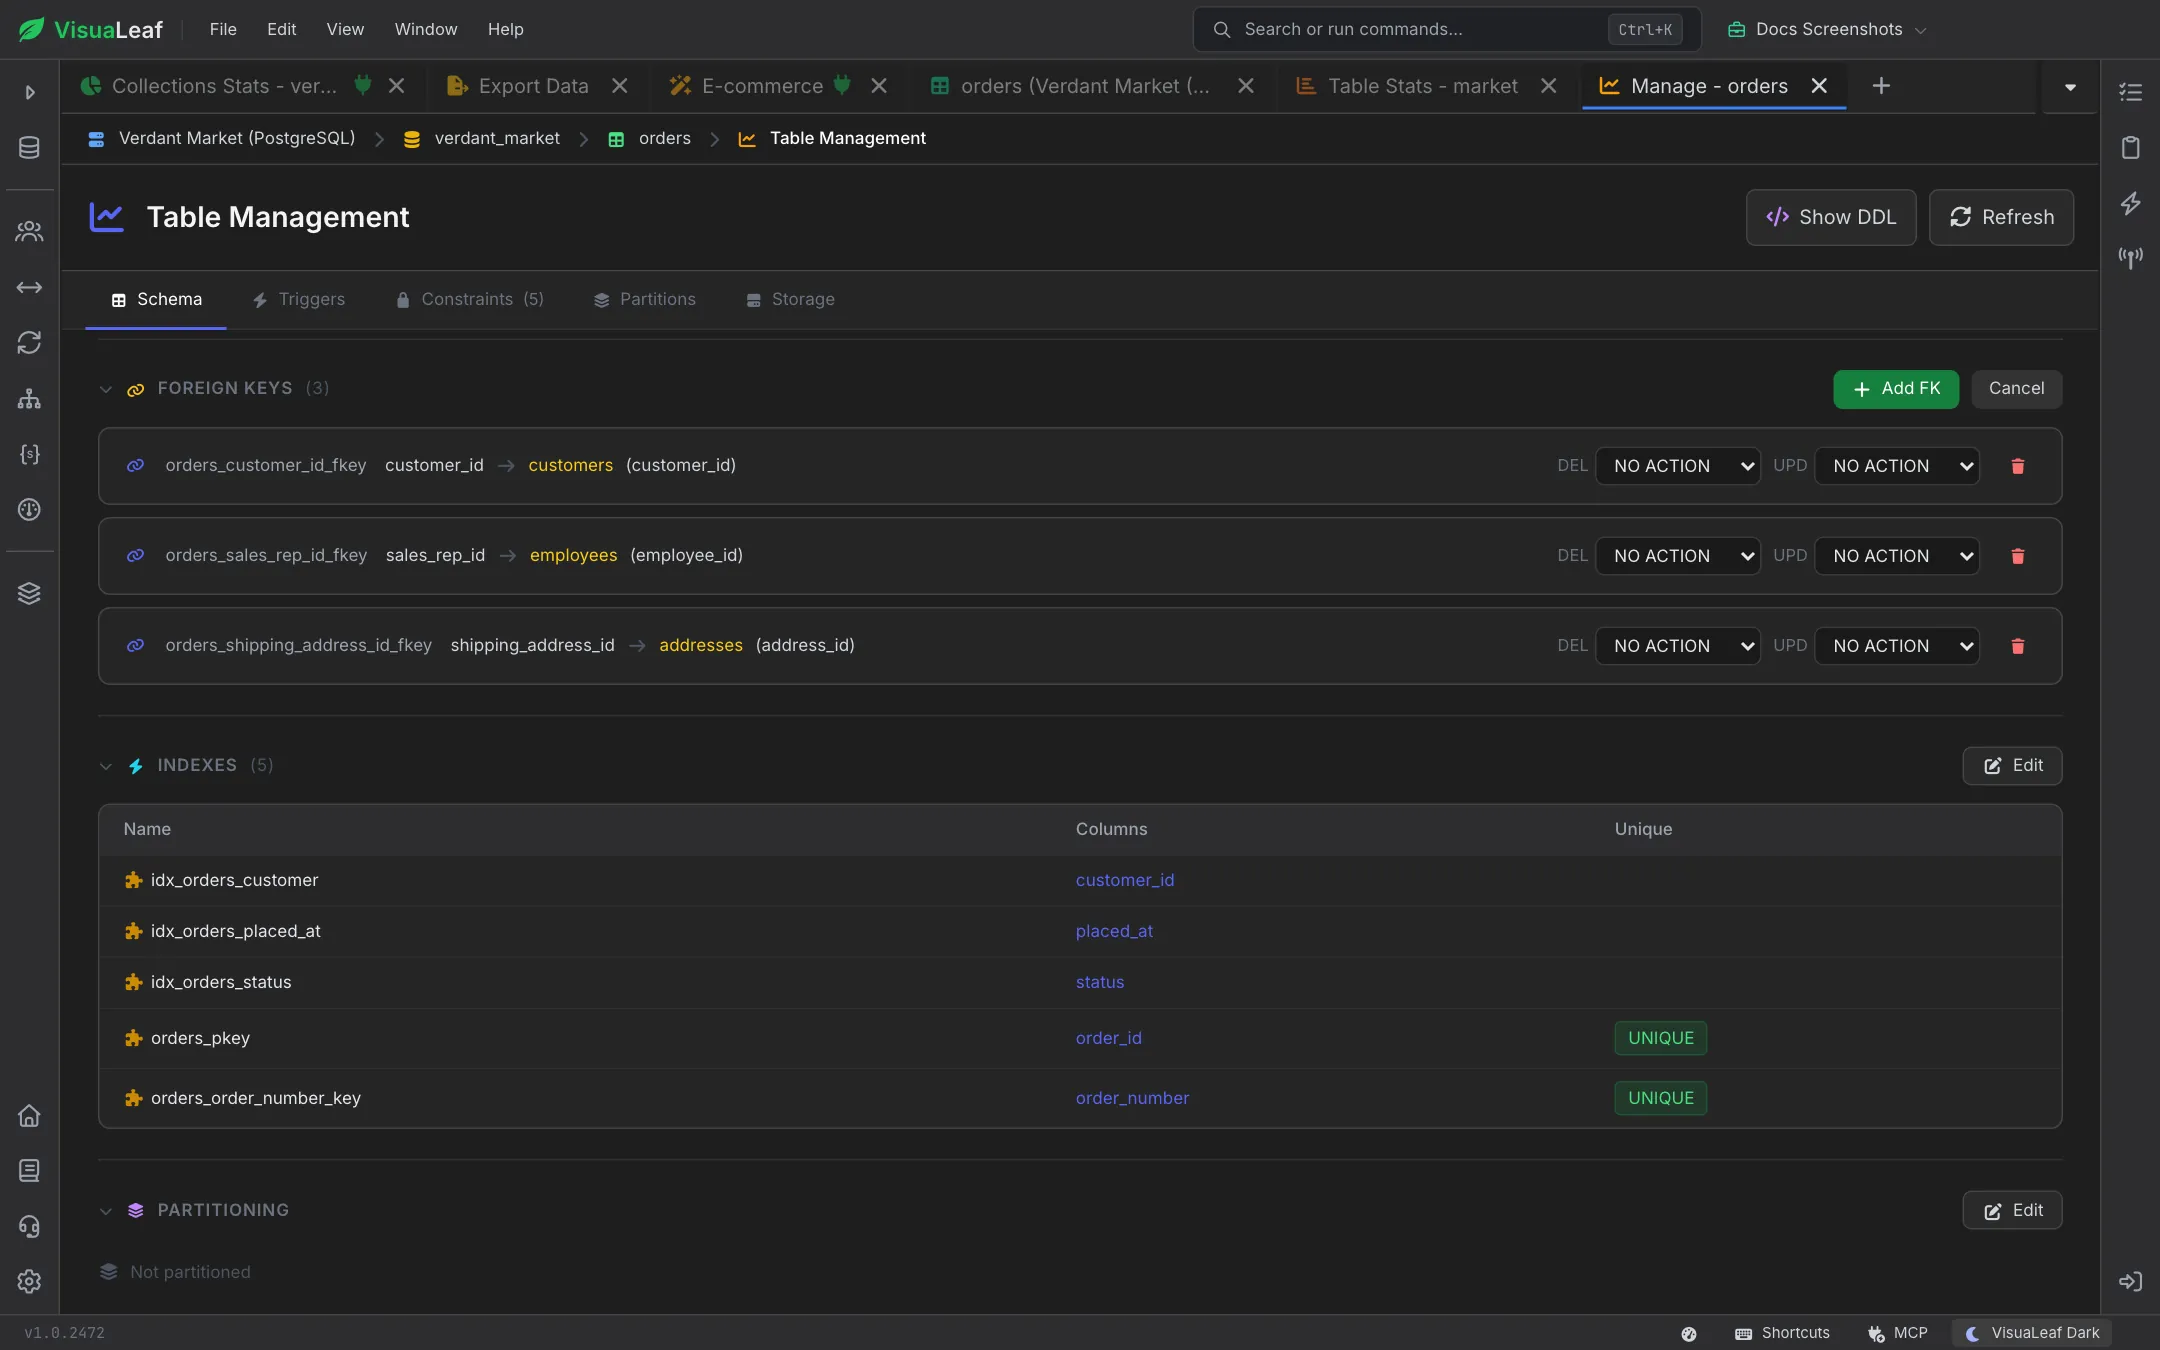2160x1350 pixels.
Task: Follow the employees table link
Action: pyautogui.click(x=573, y=556)
